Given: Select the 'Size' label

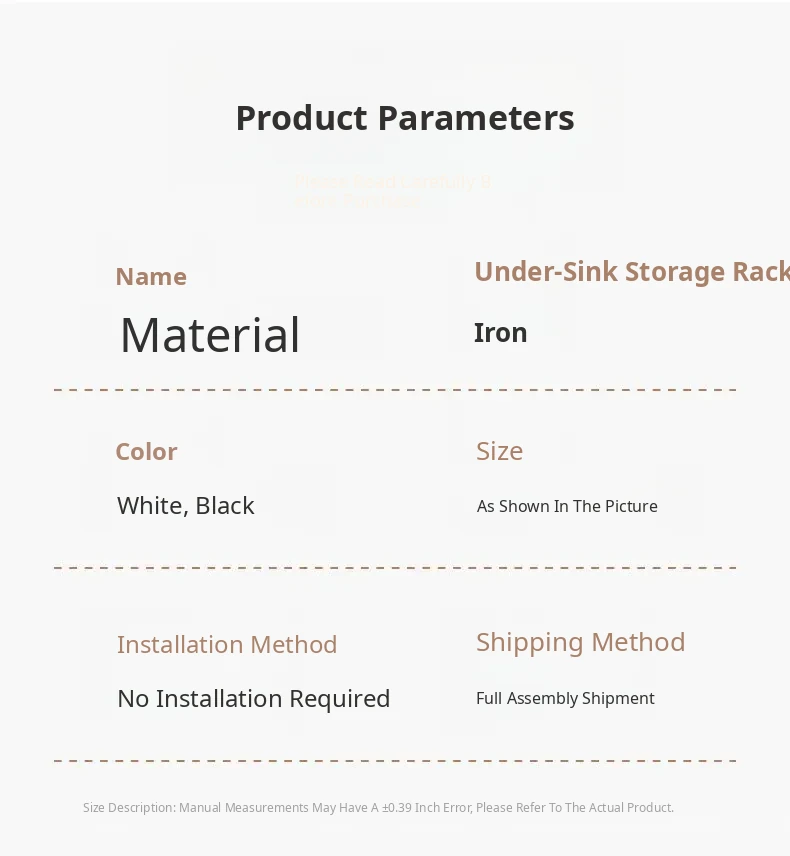Looking at the screenshot, I should pos(499,451).
